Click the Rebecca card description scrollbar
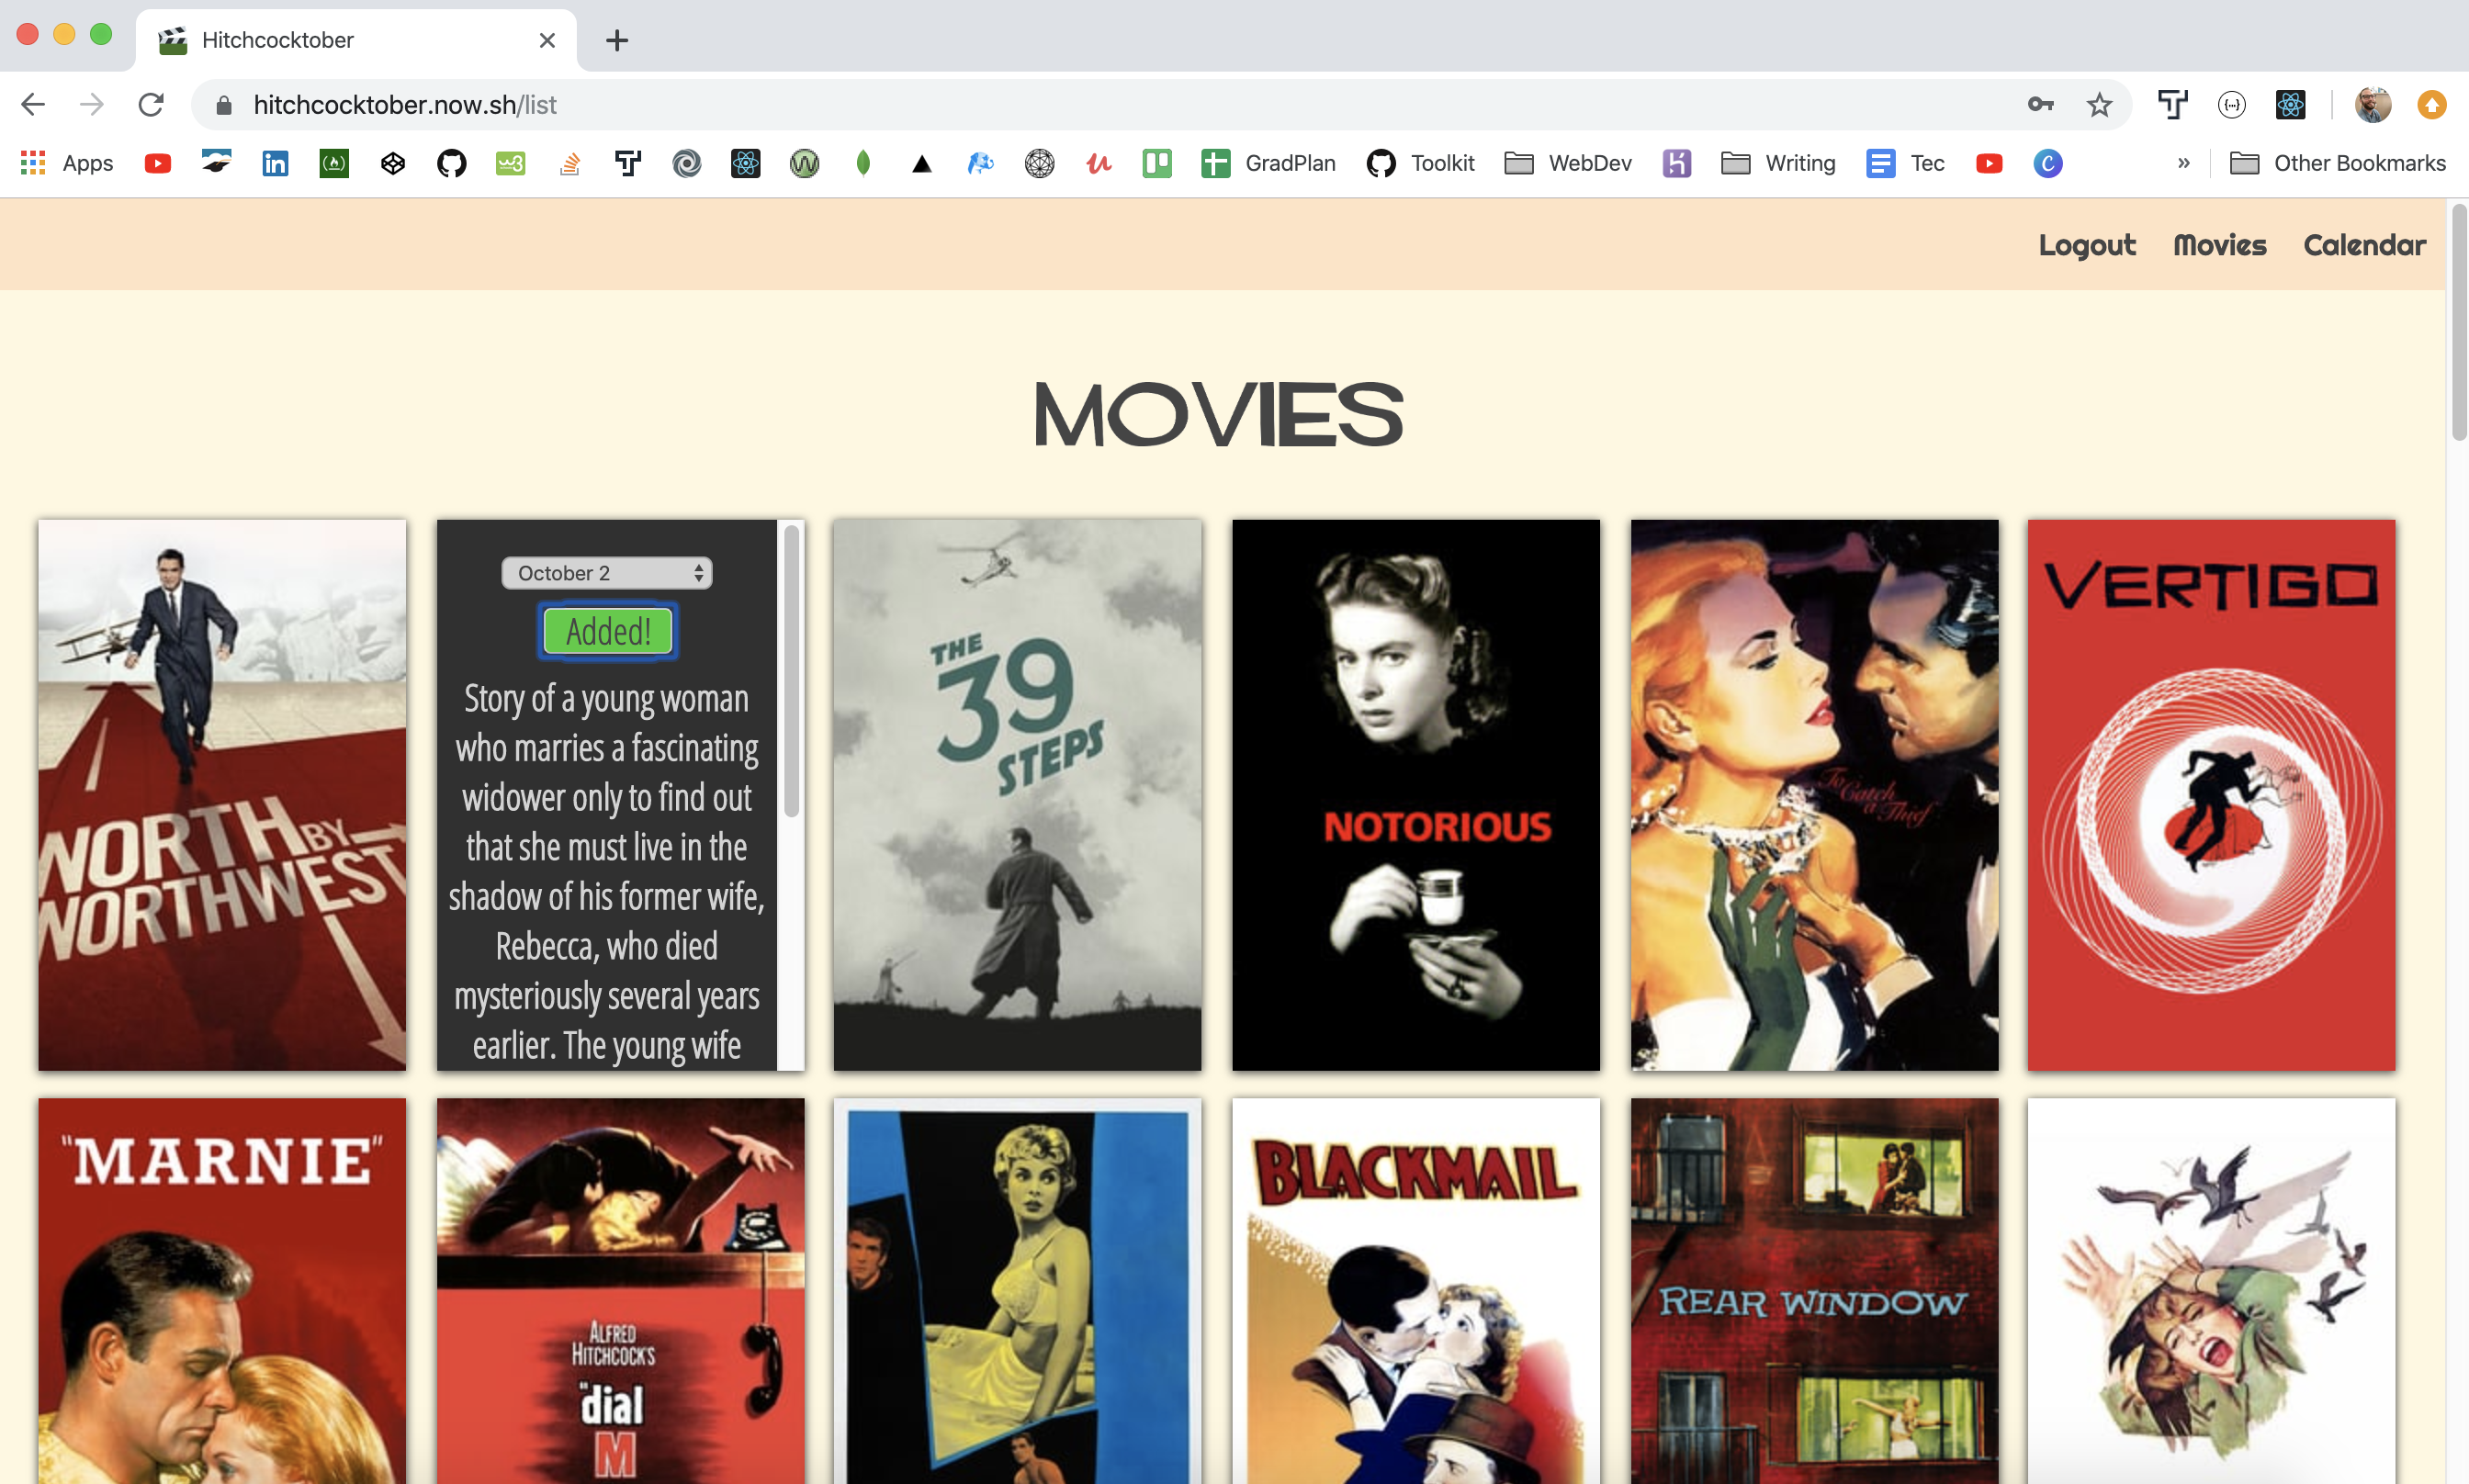Image resolution: width=2469 pixels, height=1484 pixels. pos(791,671)
